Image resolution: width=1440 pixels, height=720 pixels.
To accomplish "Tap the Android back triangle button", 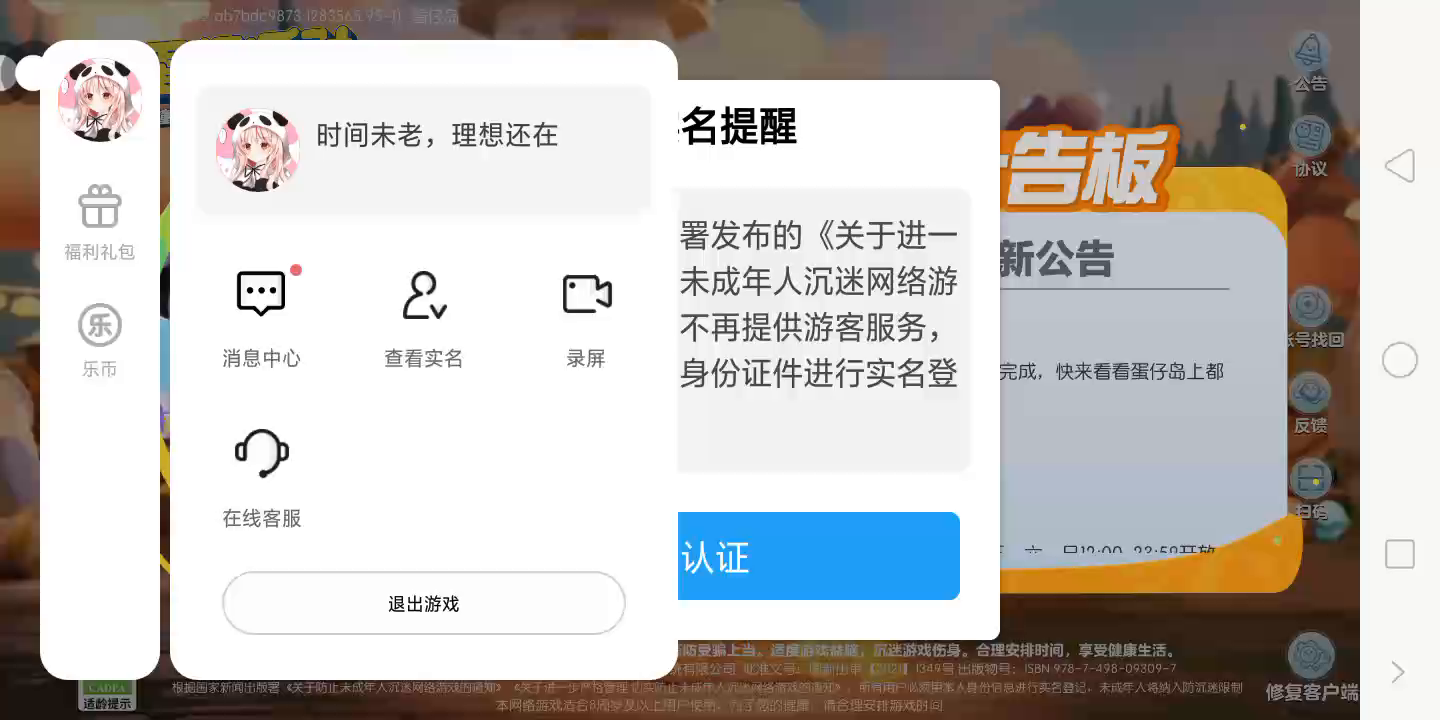I will click(1400, 166).
